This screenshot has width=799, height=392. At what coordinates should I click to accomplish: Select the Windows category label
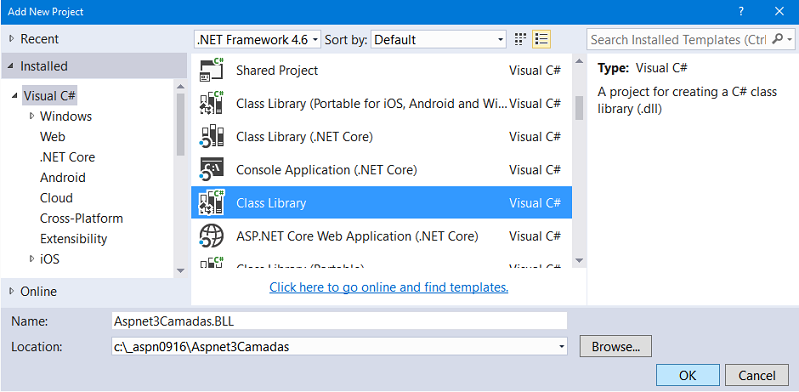coord(66,116)
